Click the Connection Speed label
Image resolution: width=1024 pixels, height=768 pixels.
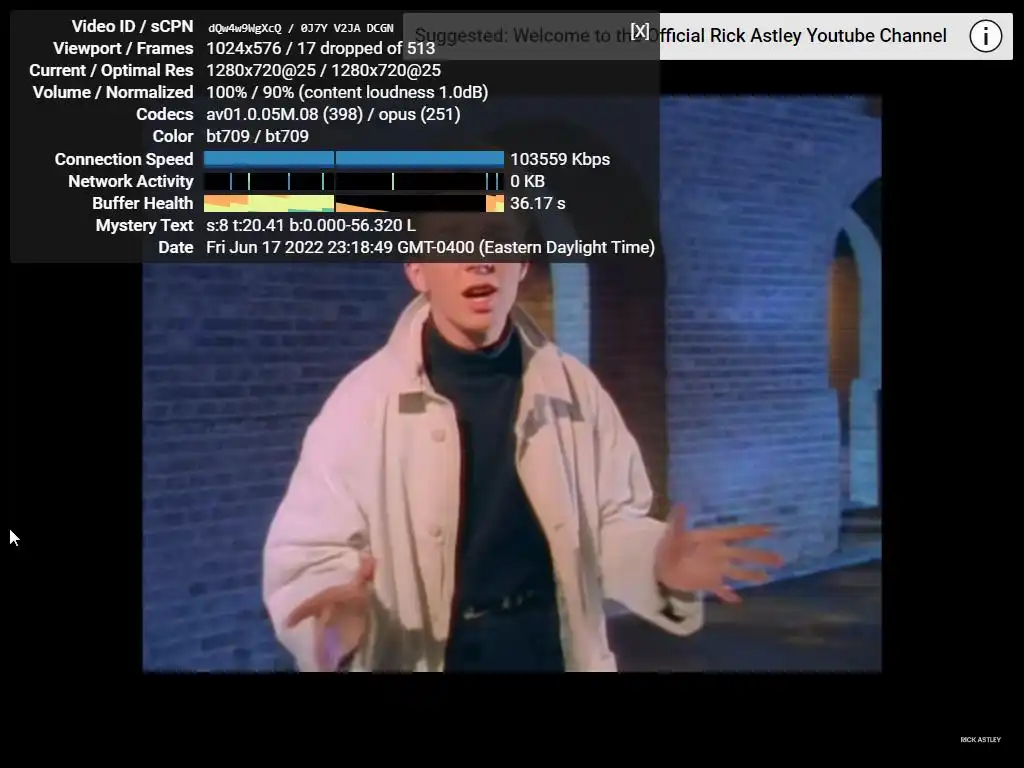pyautogui.click(x=124, y=159)
